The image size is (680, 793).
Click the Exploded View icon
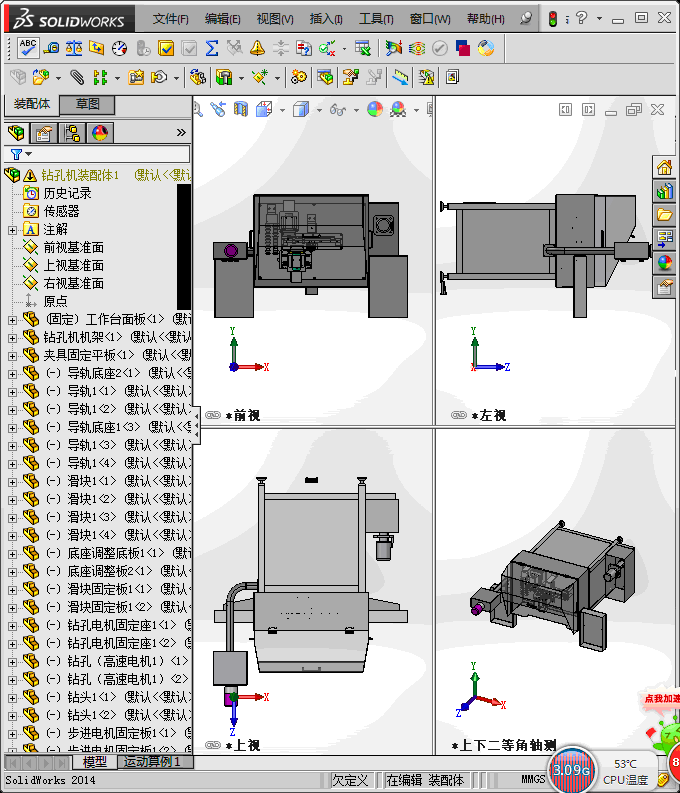(350, 77)
